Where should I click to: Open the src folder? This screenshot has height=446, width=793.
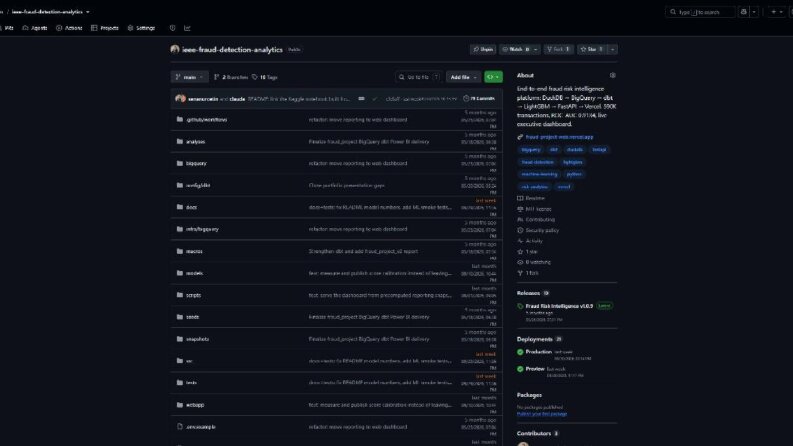coord(189,361)
